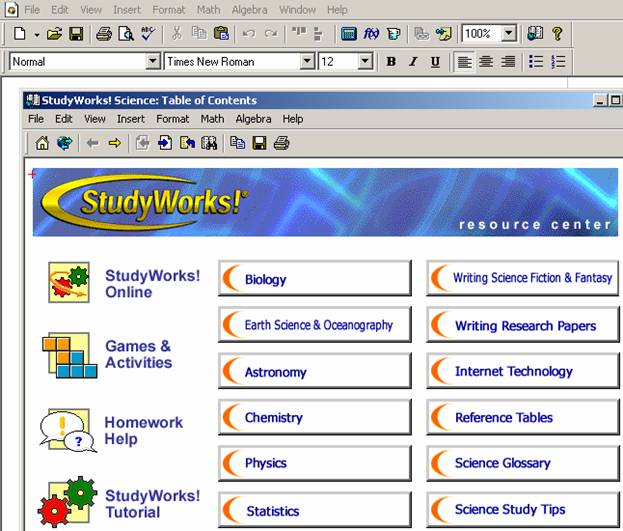
Task: Click the main toolbar Print icon
Action: tap(104, 34)
